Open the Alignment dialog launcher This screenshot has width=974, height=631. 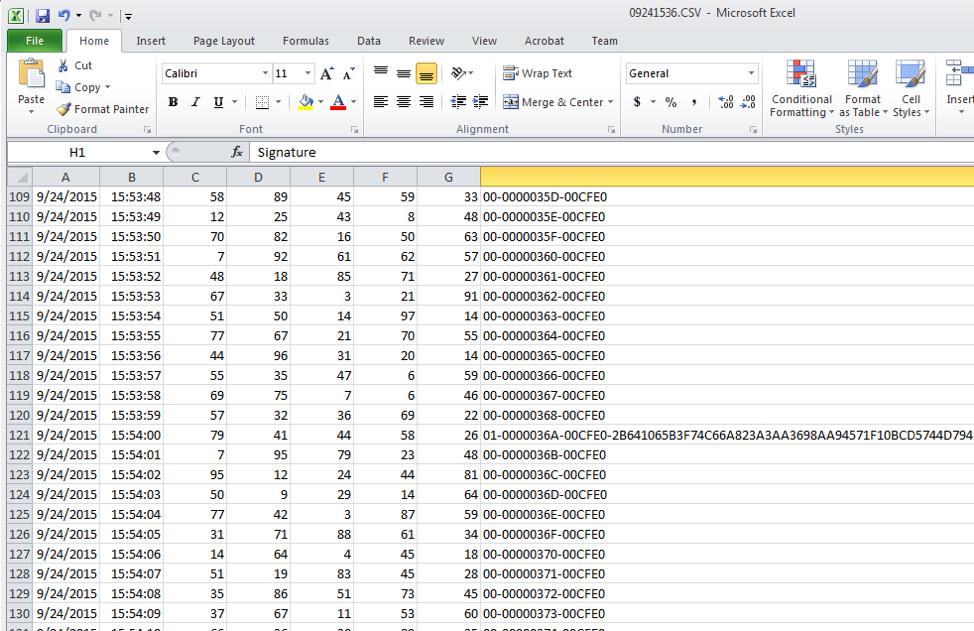click(x=611, y=130)
